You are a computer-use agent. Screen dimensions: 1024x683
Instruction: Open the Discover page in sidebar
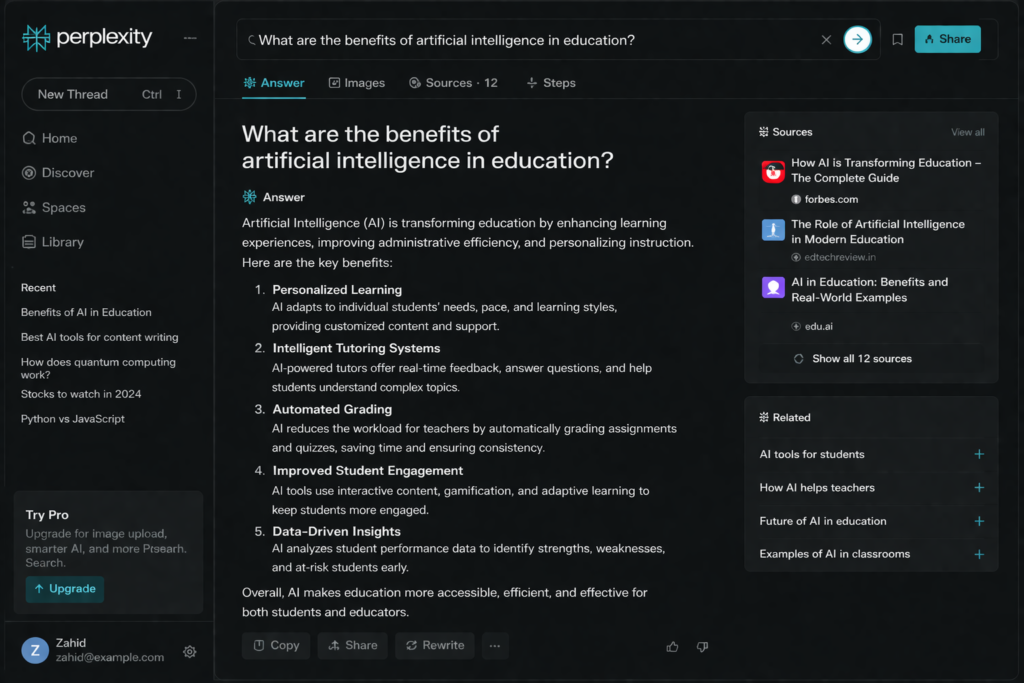click(67, 173)
